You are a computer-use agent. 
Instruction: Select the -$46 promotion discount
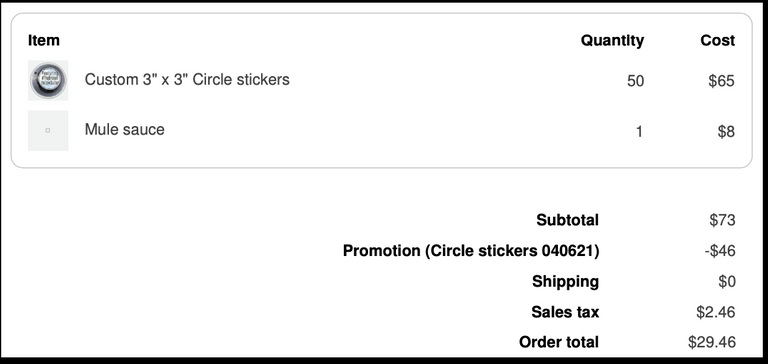(720, 251)
